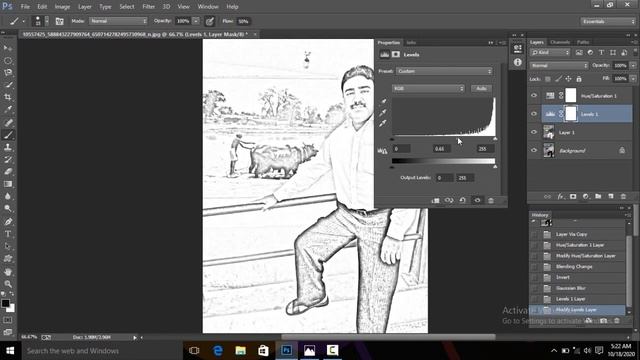Open the layer blend mode dropdown
640x360 pixels.
[x=559, y=65]
